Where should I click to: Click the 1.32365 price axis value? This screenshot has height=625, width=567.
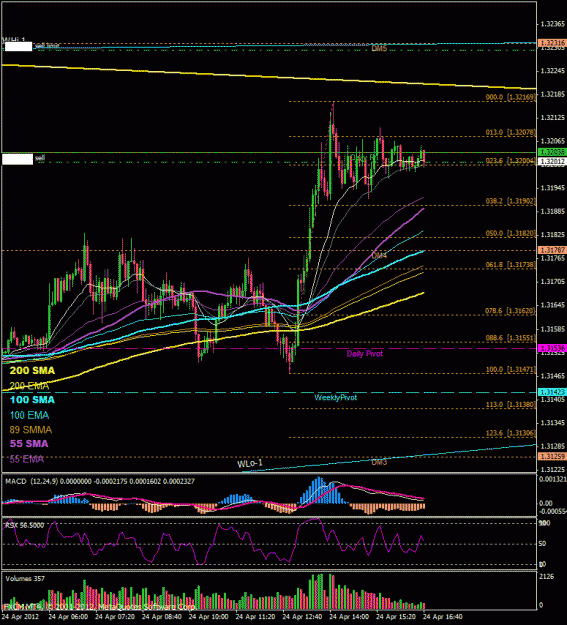click(553, 24)
